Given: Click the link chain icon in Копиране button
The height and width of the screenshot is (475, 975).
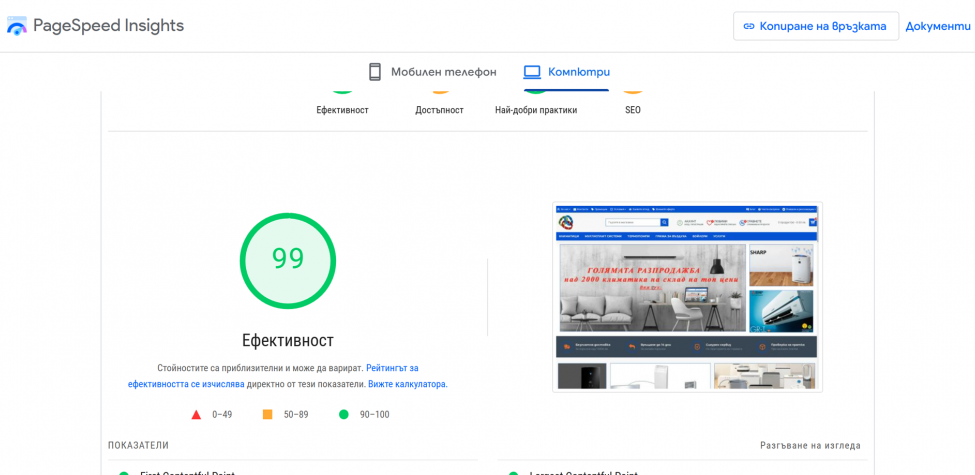Looking at the screenshot, I should click(x=749, y=26).
